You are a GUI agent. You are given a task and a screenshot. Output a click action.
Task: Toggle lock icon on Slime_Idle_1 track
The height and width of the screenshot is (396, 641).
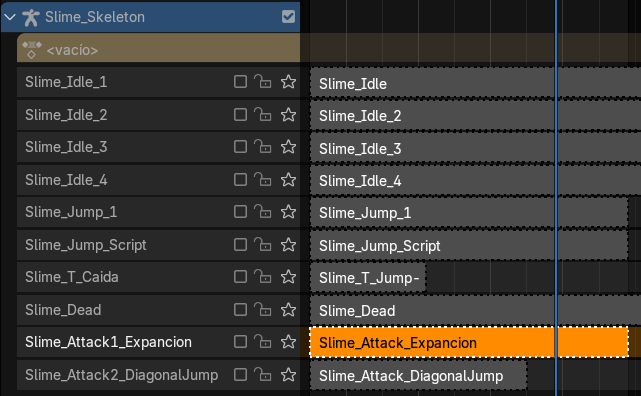click(x=263, y=82)
